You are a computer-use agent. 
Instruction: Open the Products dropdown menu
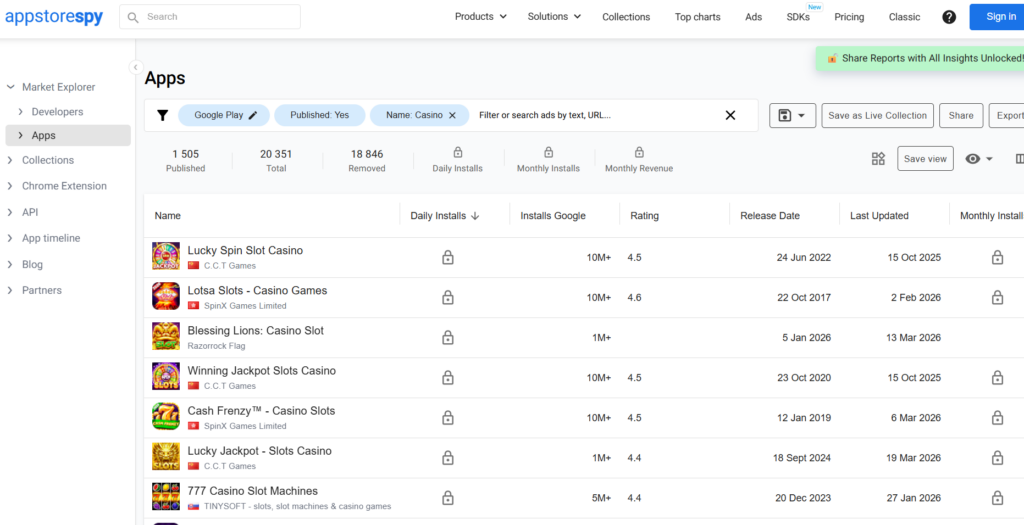(x=481, y=17)
